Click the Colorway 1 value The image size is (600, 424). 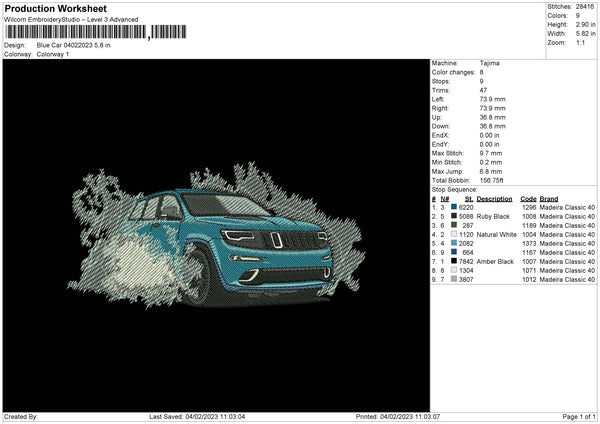point(54,54)
